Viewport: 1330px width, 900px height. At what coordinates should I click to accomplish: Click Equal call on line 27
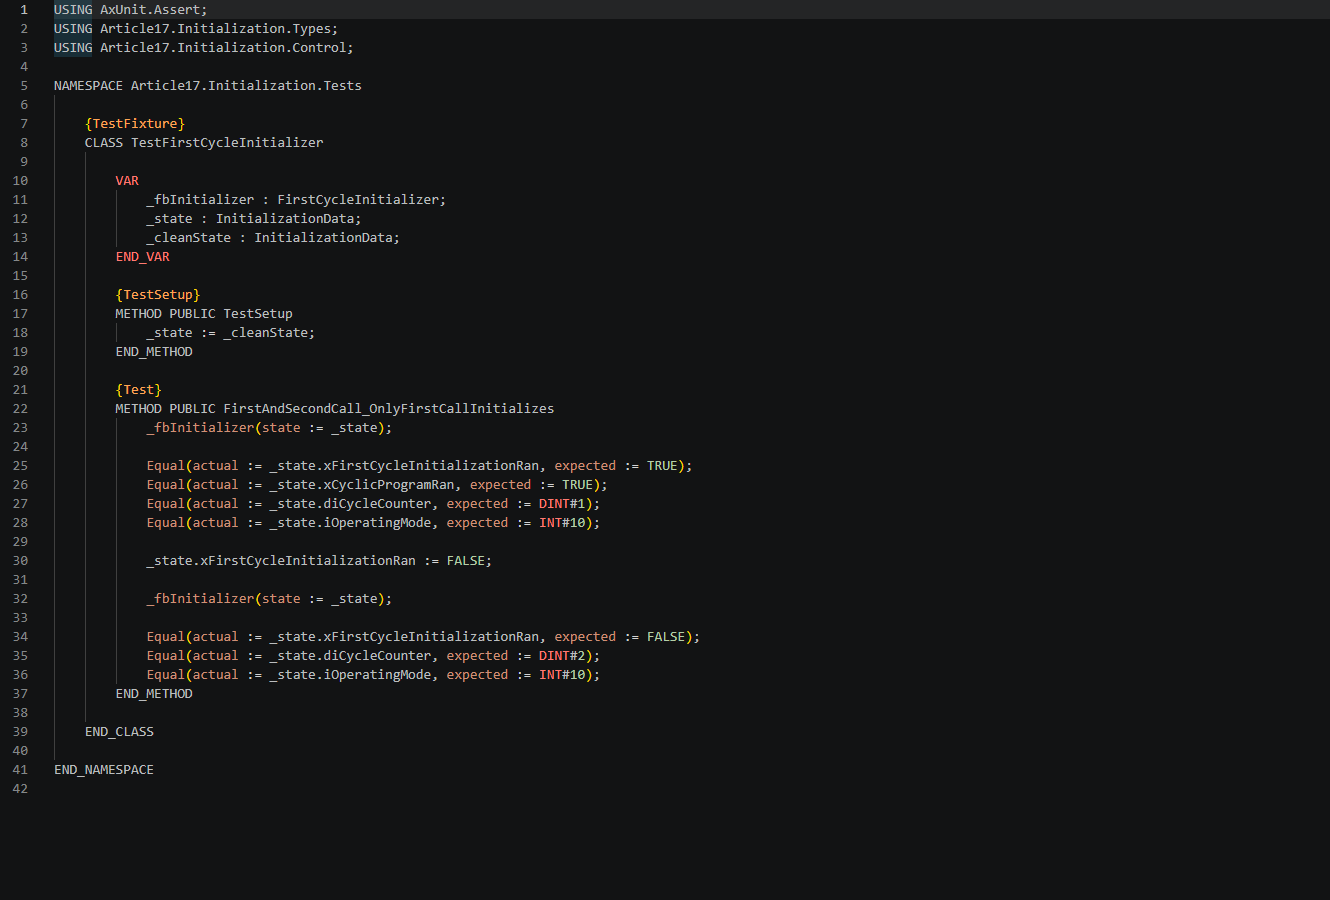point(166,504)
